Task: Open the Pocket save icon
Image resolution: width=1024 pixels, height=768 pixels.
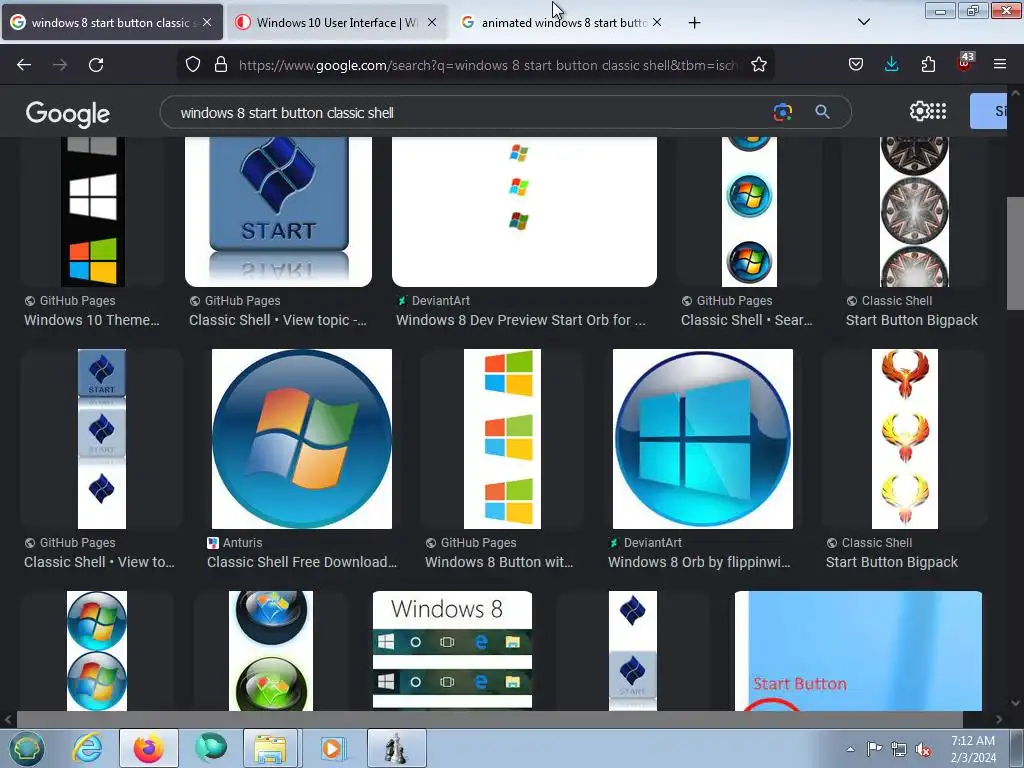Action: coord(856,65)
